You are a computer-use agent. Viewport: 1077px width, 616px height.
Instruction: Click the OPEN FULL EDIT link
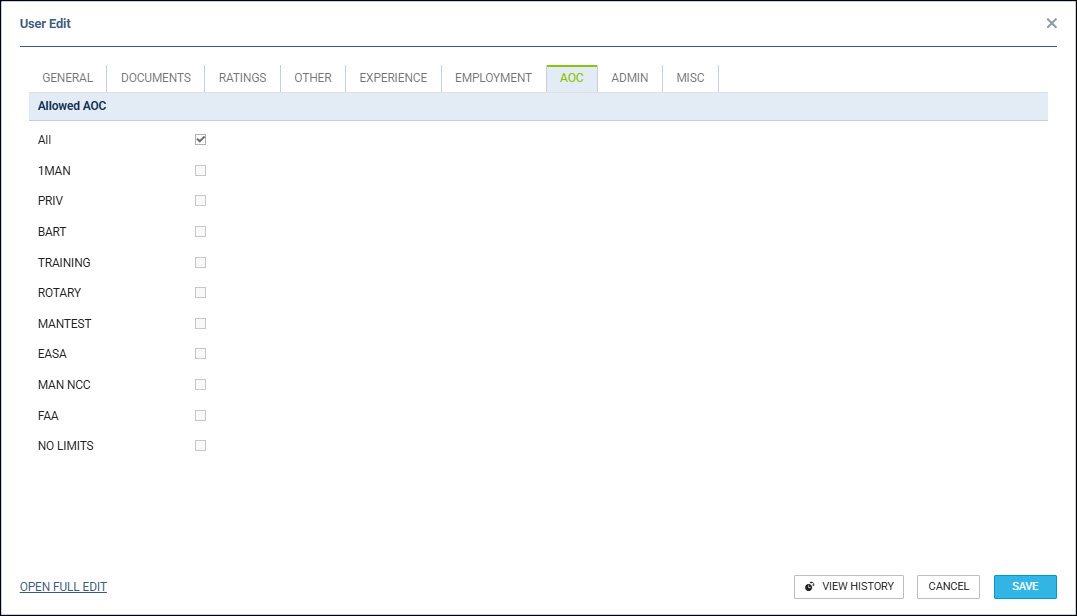pyautogui.click(x=63, y=586)
